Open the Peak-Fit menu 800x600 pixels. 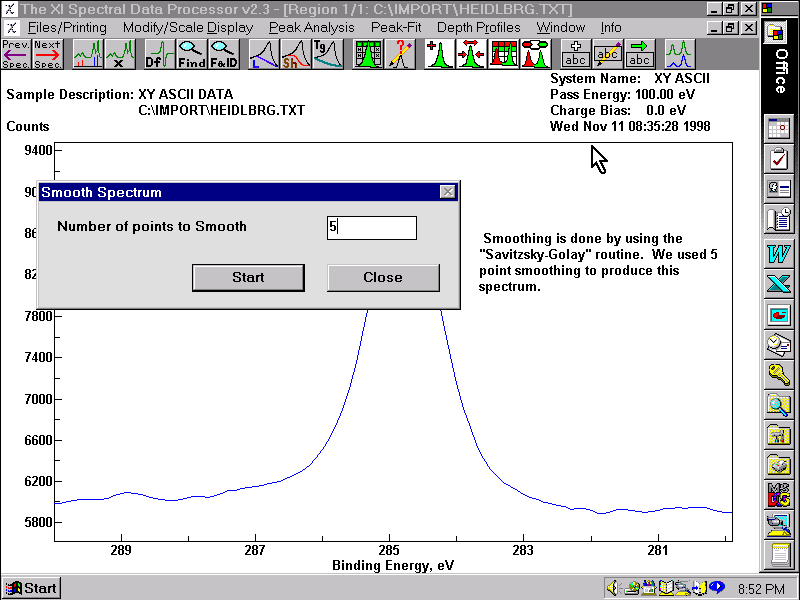(x=395, y=27)
